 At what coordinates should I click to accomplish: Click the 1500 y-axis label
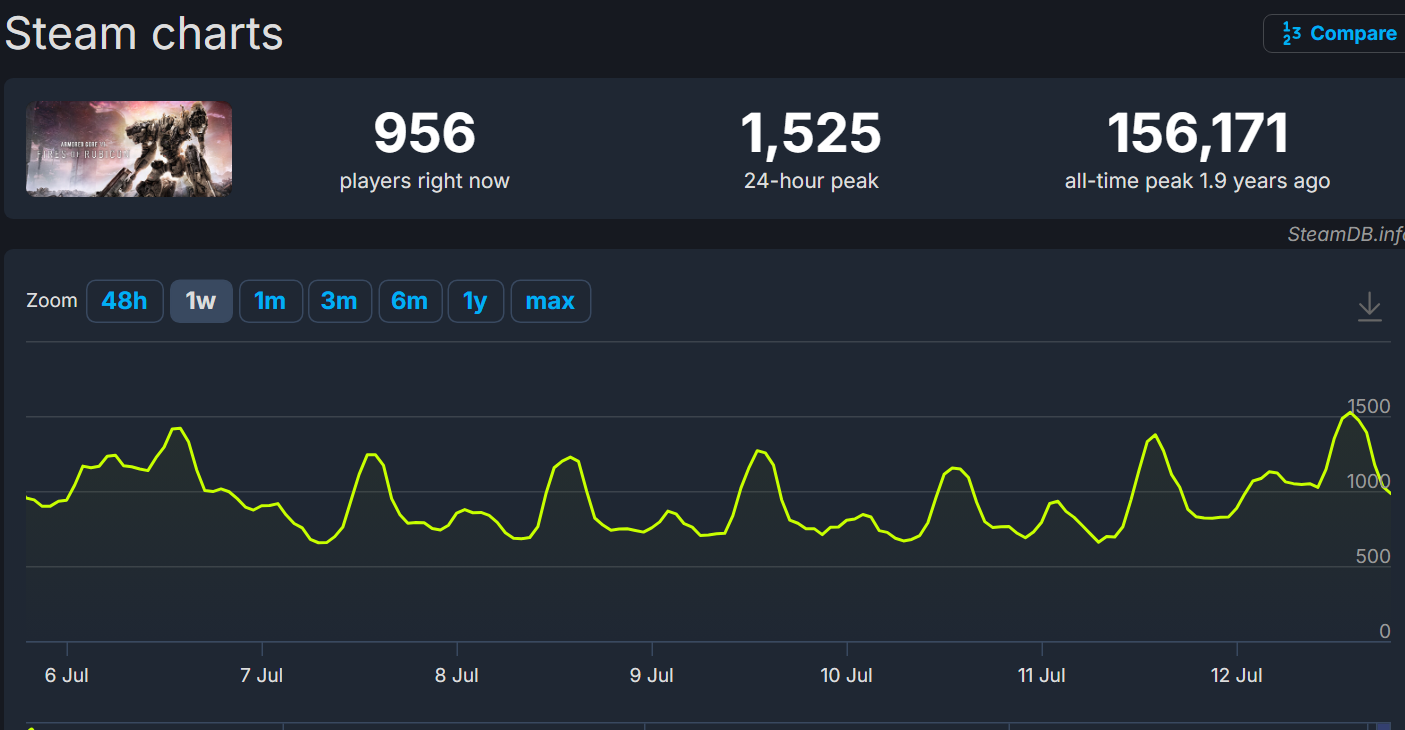pyautogui.click(x=1370, y=406)
